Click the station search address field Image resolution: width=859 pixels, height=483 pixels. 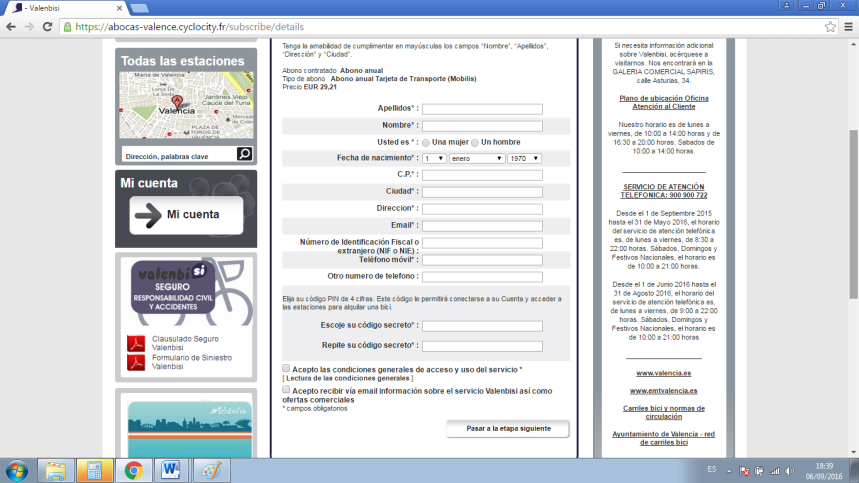(x=179, y=156)
